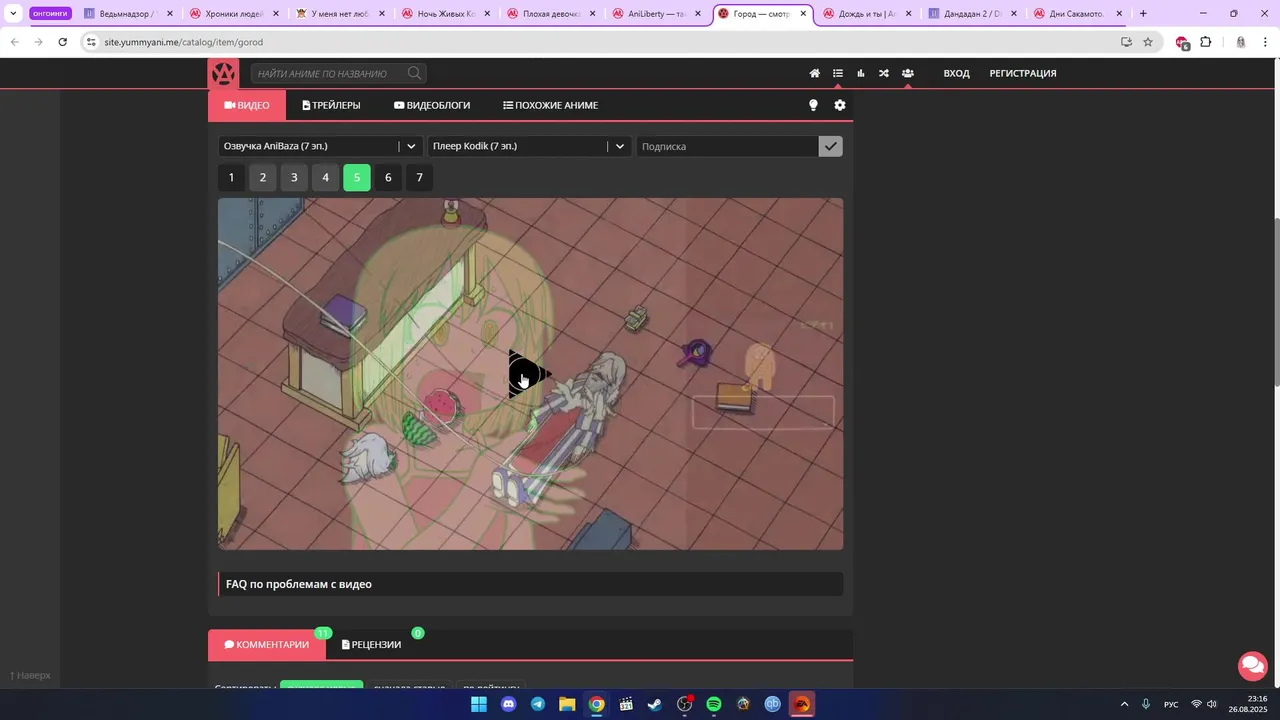Open Steam from the taskbar
1280x720 pixels.
coord(655,704)
